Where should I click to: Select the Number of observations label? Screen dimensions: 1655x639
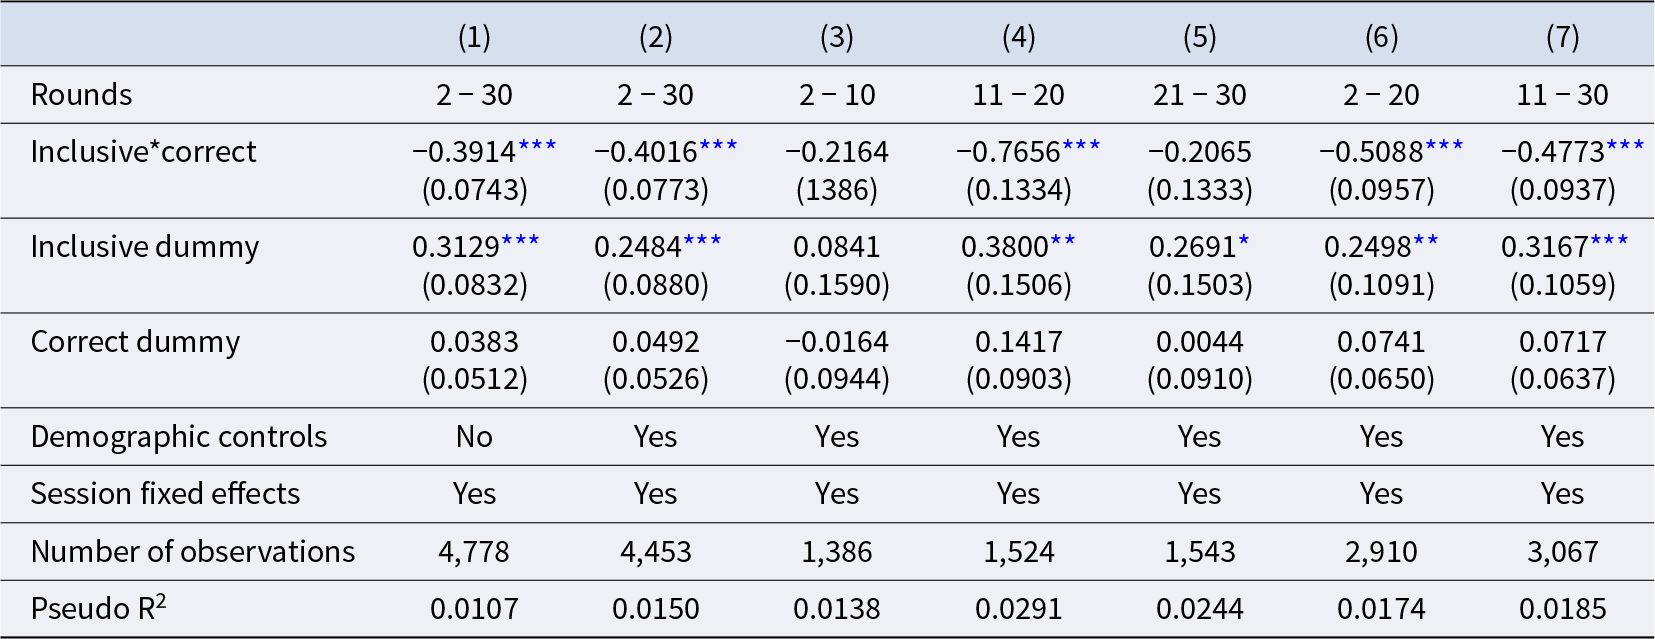tap(192, 552)
